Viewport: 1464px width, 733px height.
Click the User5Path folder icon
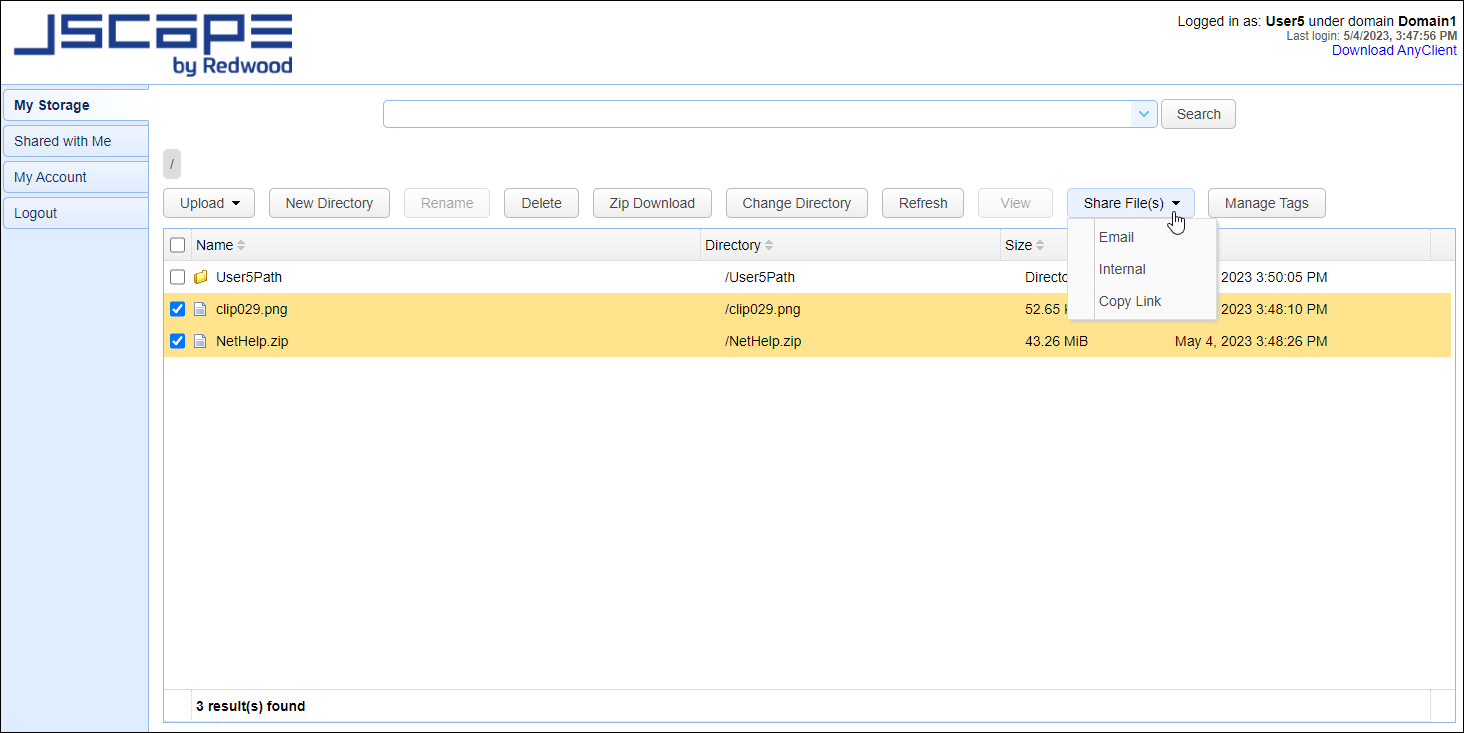pyautogui.click(x=200, y=277)
